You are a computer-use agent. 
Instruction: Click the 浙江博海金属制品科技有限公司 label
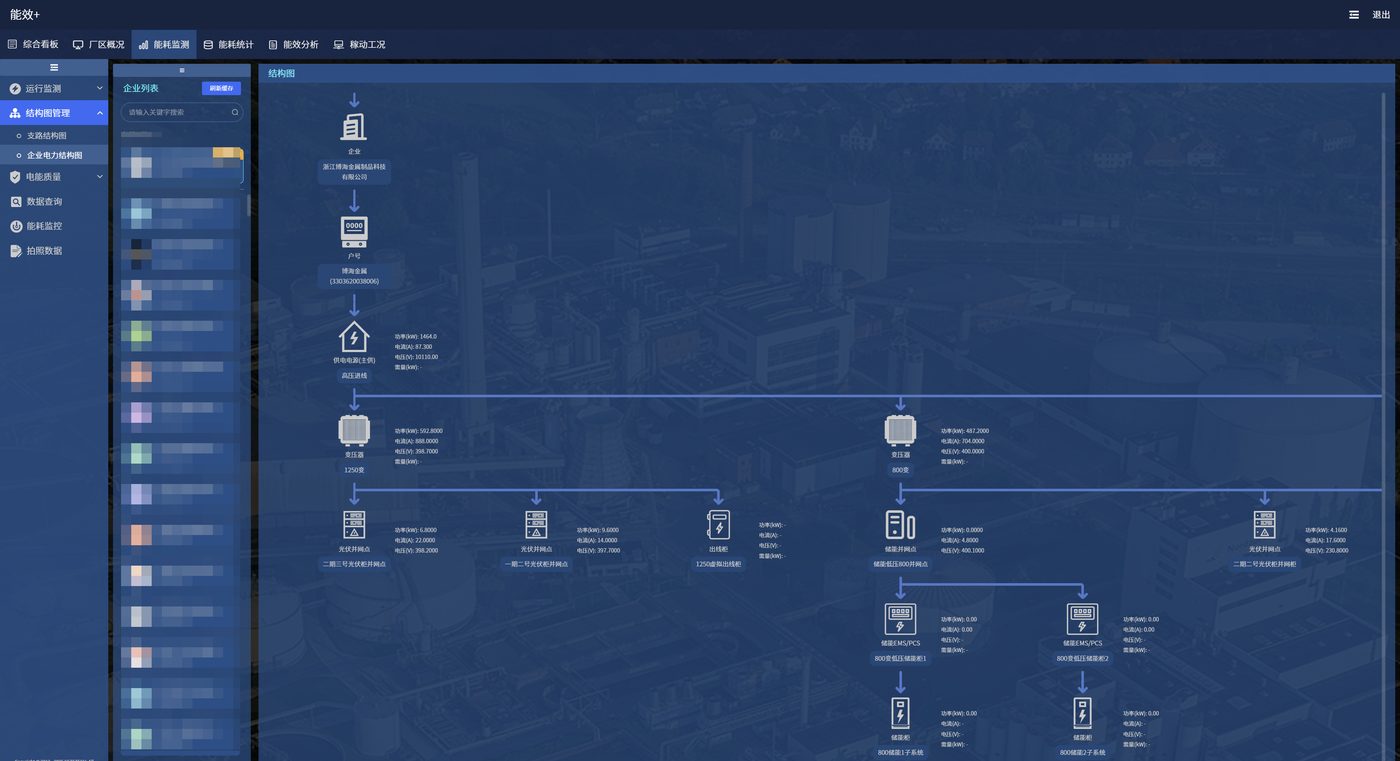coord(354,171)
